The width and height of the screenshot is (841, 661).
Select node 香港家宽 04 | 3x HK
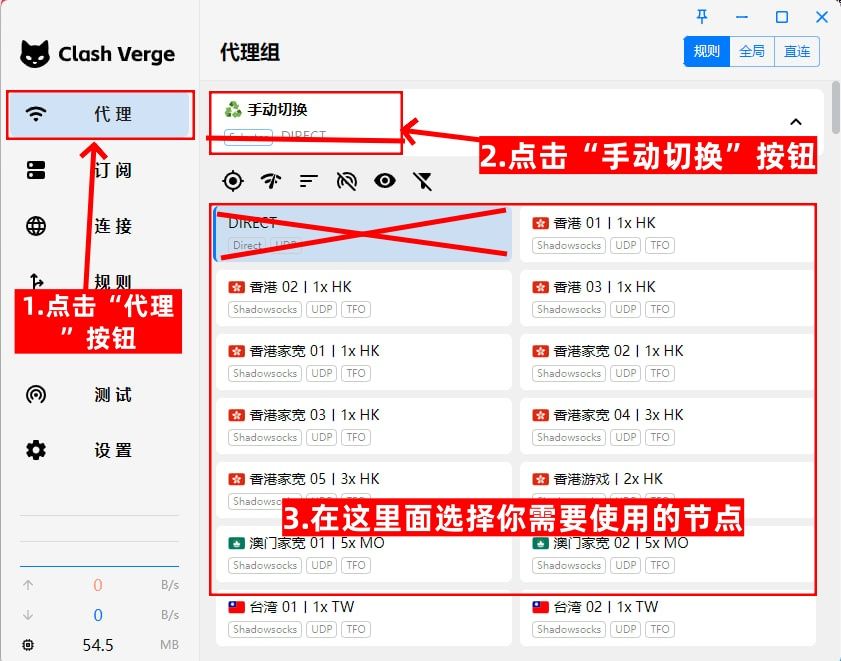668,426
